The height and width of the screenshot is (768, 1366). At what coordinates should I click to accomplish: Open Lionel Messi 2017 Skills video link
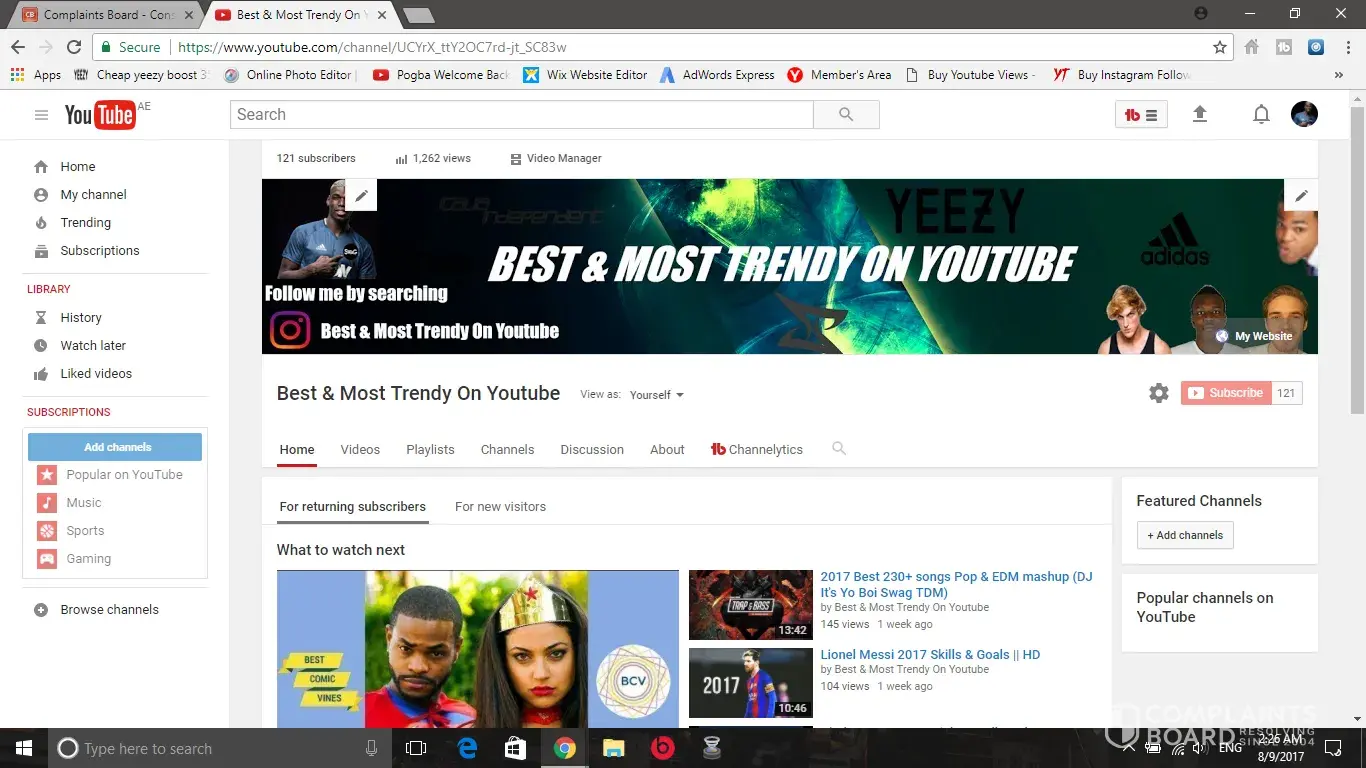pyautogui.click(x=930, y=655)
